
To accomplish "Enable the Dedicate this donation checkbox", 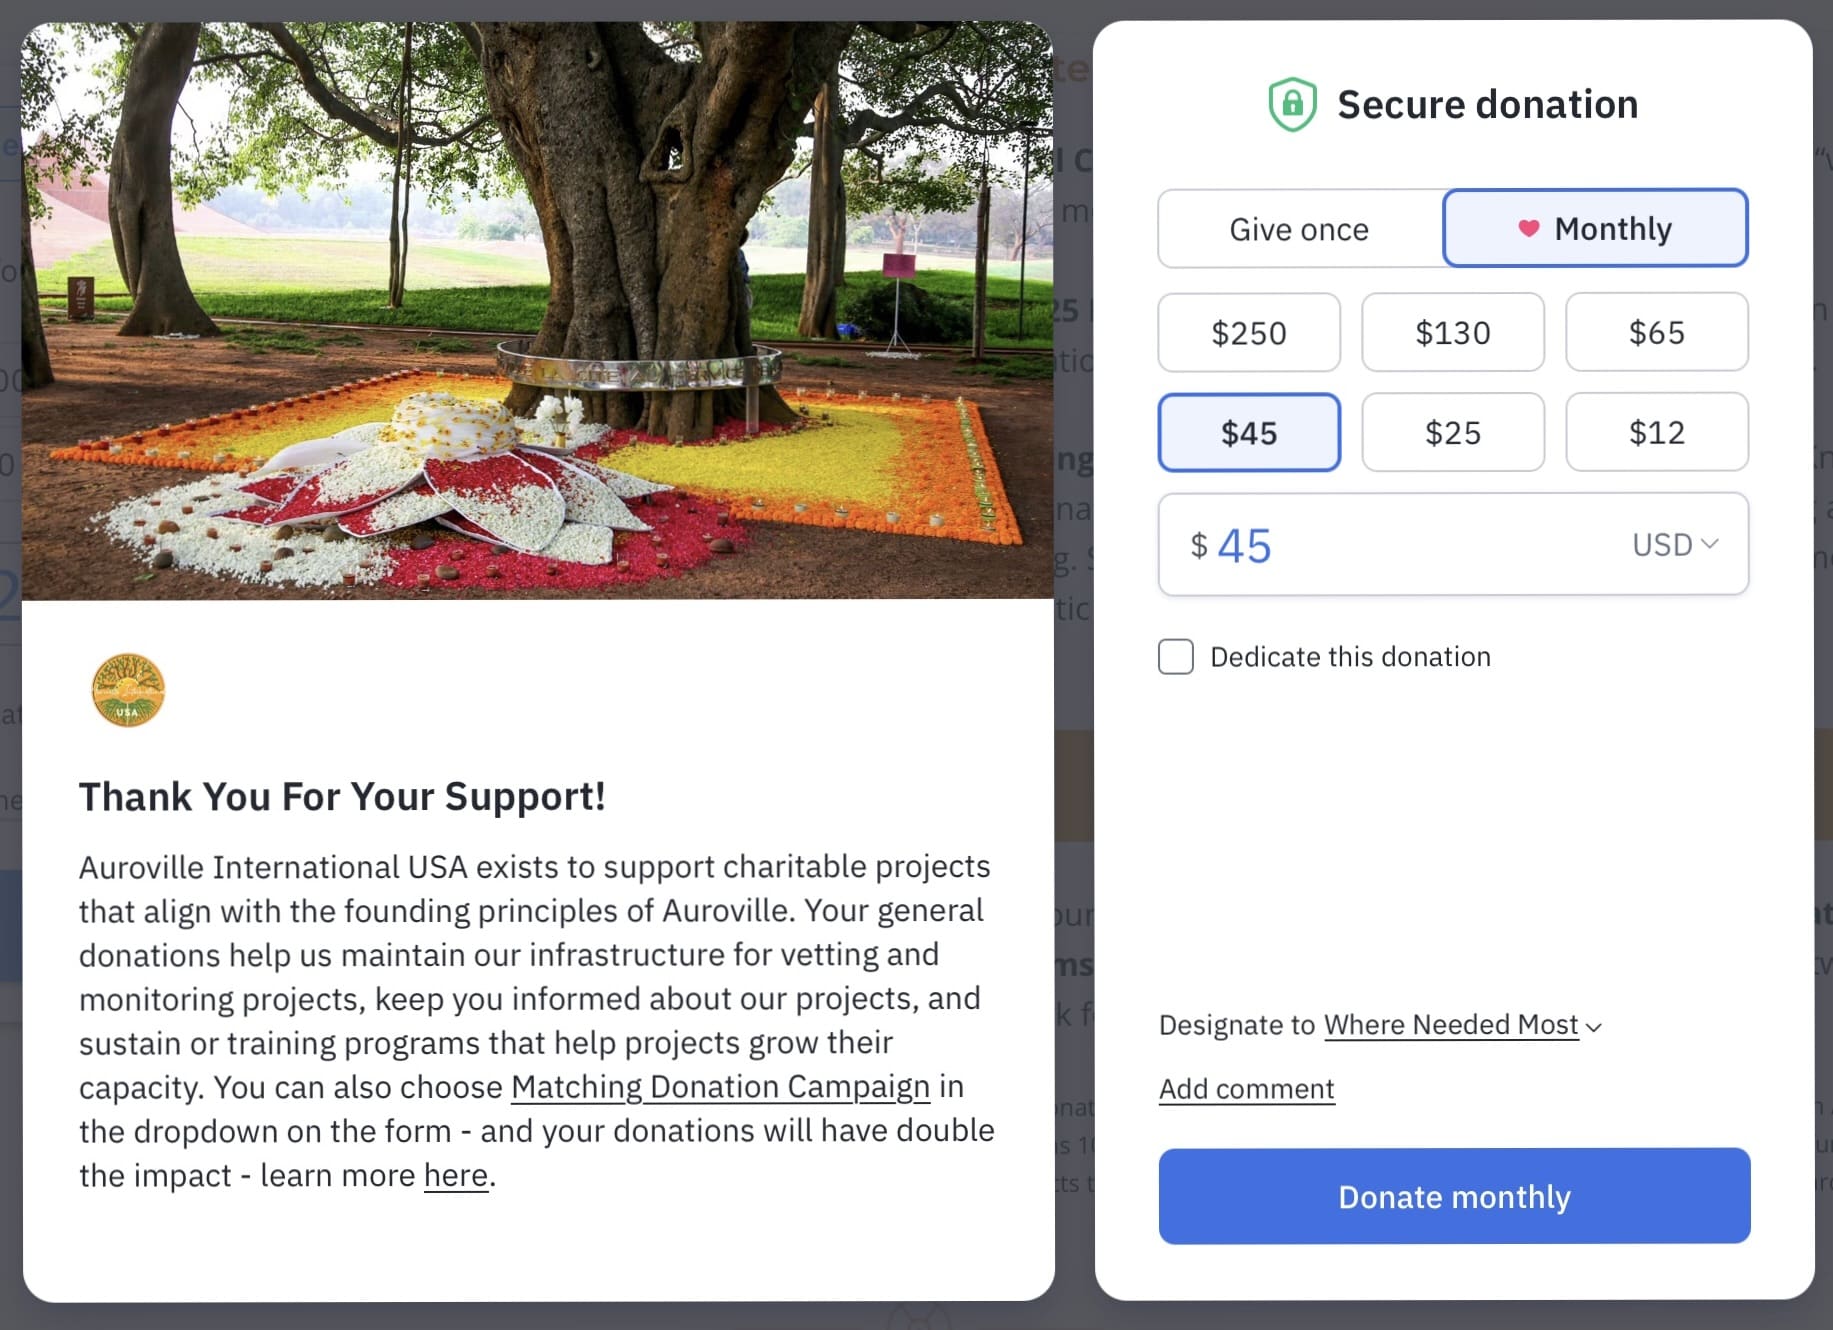I will pos(1176,657).
